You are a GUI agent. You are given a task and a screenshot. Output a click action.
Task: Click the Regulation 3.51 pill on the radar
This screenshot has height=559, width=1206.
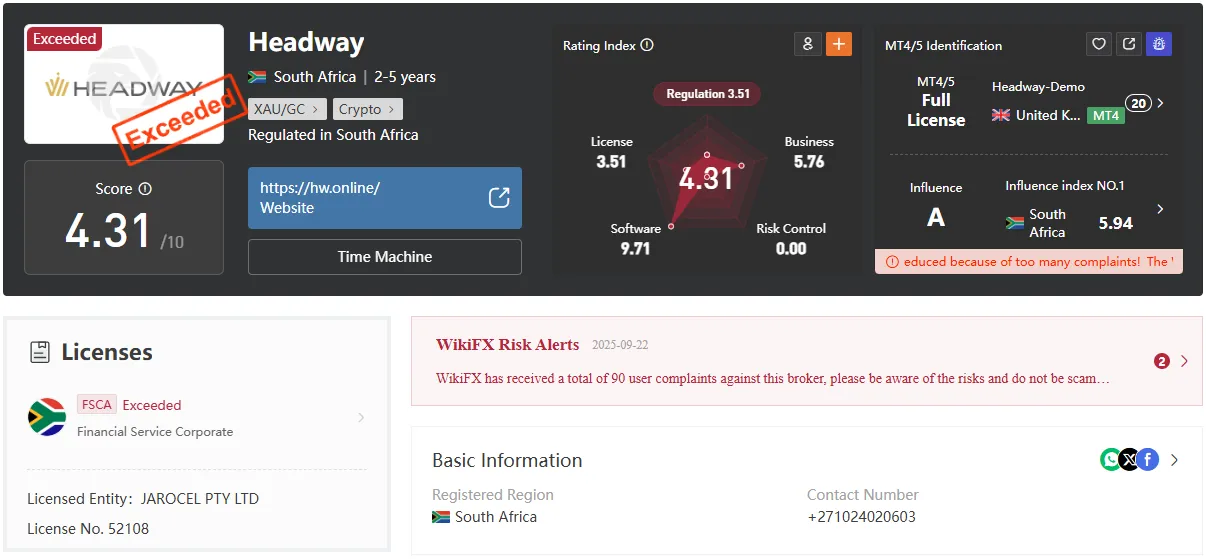click(707, 94)
